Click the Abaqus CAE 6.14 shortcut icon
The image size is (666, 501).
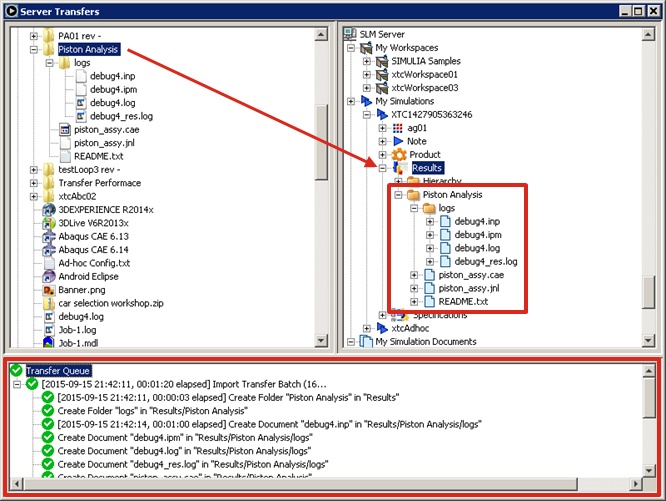coord(49,250)
